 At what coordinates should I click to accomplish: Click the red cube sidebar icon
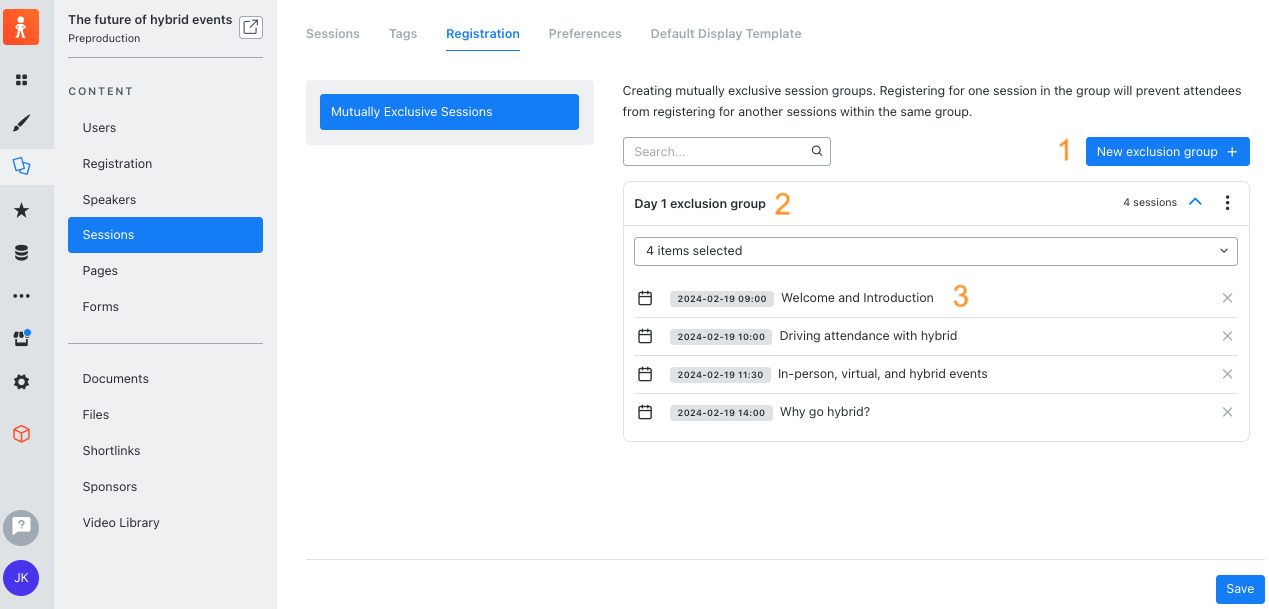22,433
